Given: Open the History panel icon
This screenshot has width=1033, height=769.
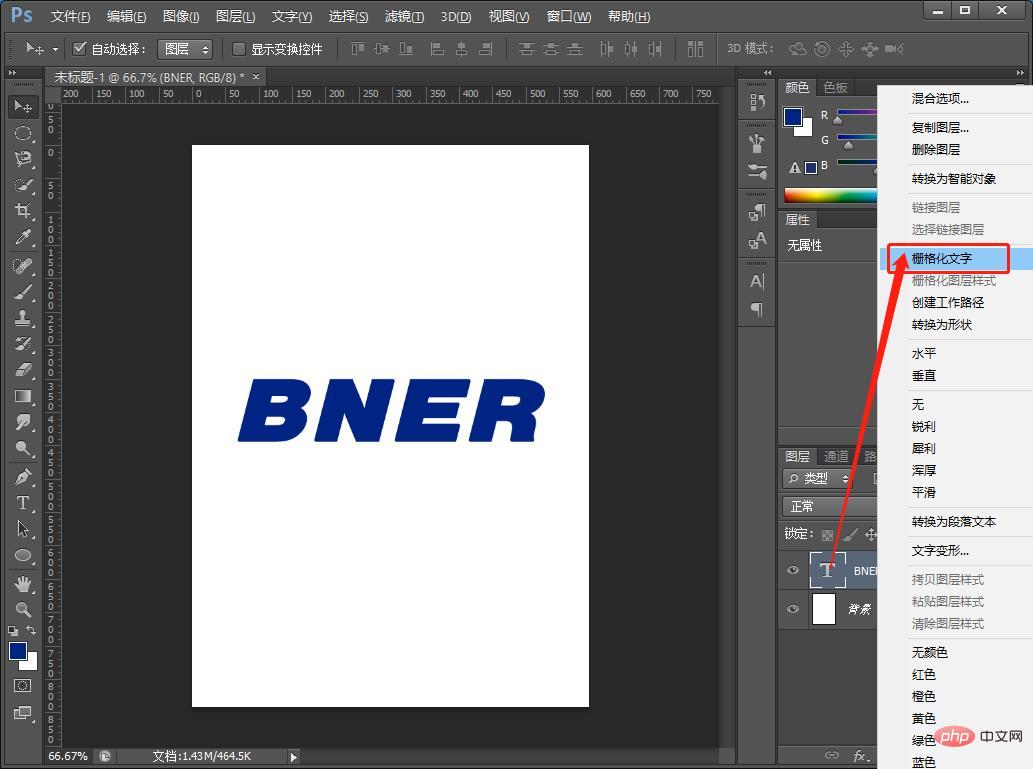Looking at the screenshot, I should (x=757, y=102).
